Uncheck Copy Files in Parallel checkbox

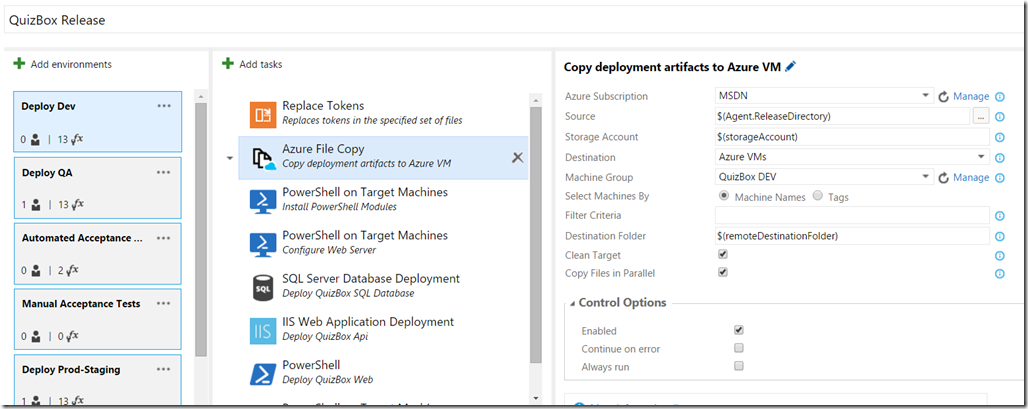pyautogui.click(x=722, y=272)
